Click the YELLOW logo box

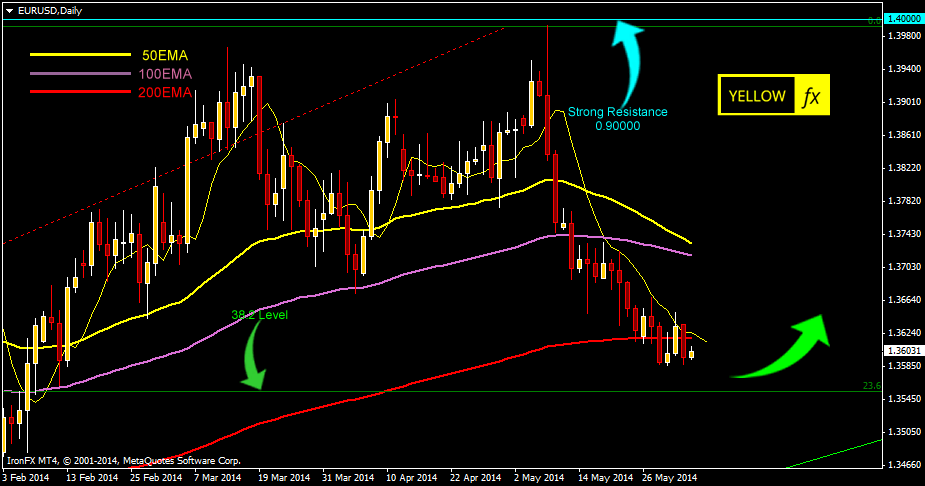point(756,97)
